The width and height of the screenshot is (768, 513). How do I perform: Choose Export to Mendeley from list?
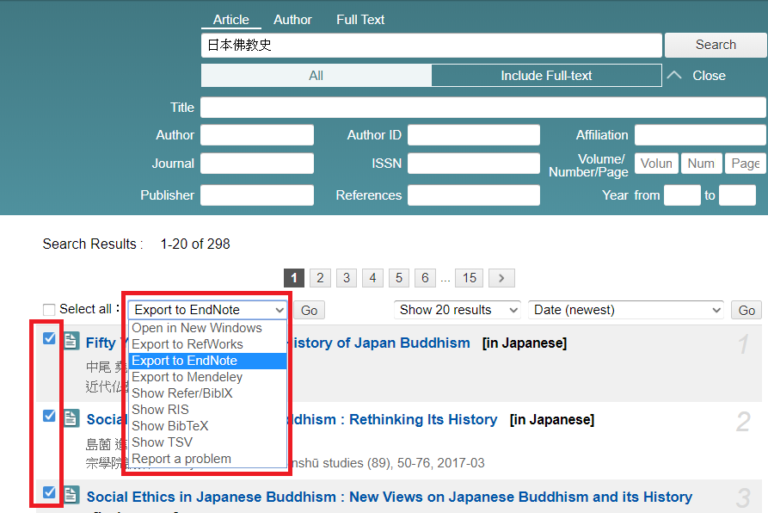[187, 377]
